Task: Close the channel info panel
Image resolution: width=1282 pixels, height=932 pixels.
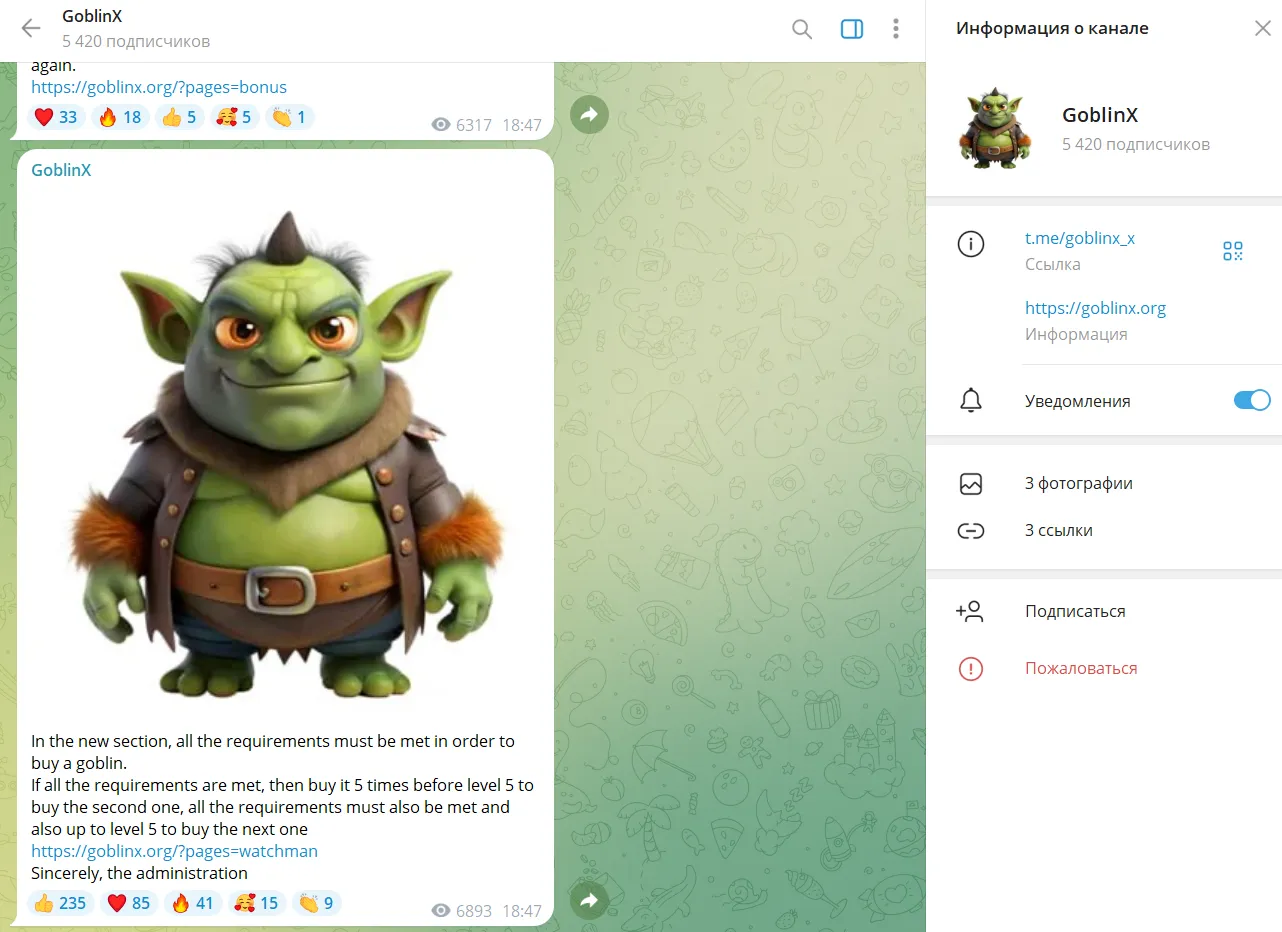Action: [x=1262, y=28]
